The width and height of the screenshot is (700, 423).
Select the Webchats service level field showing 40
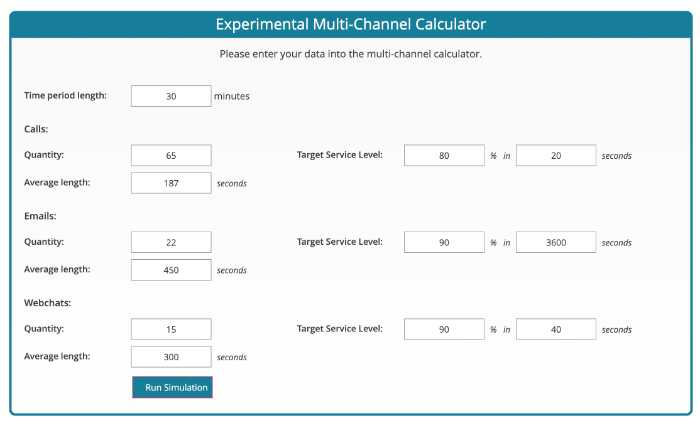[556, 329]
